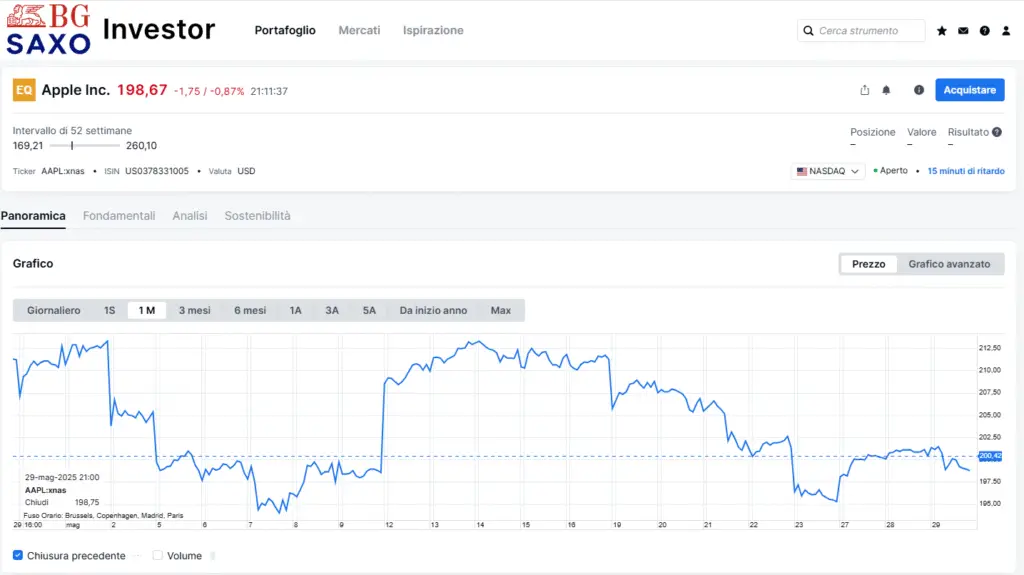Select Grafico avanzato chart mode
The image size is (1024, 575).
point(949,264)
